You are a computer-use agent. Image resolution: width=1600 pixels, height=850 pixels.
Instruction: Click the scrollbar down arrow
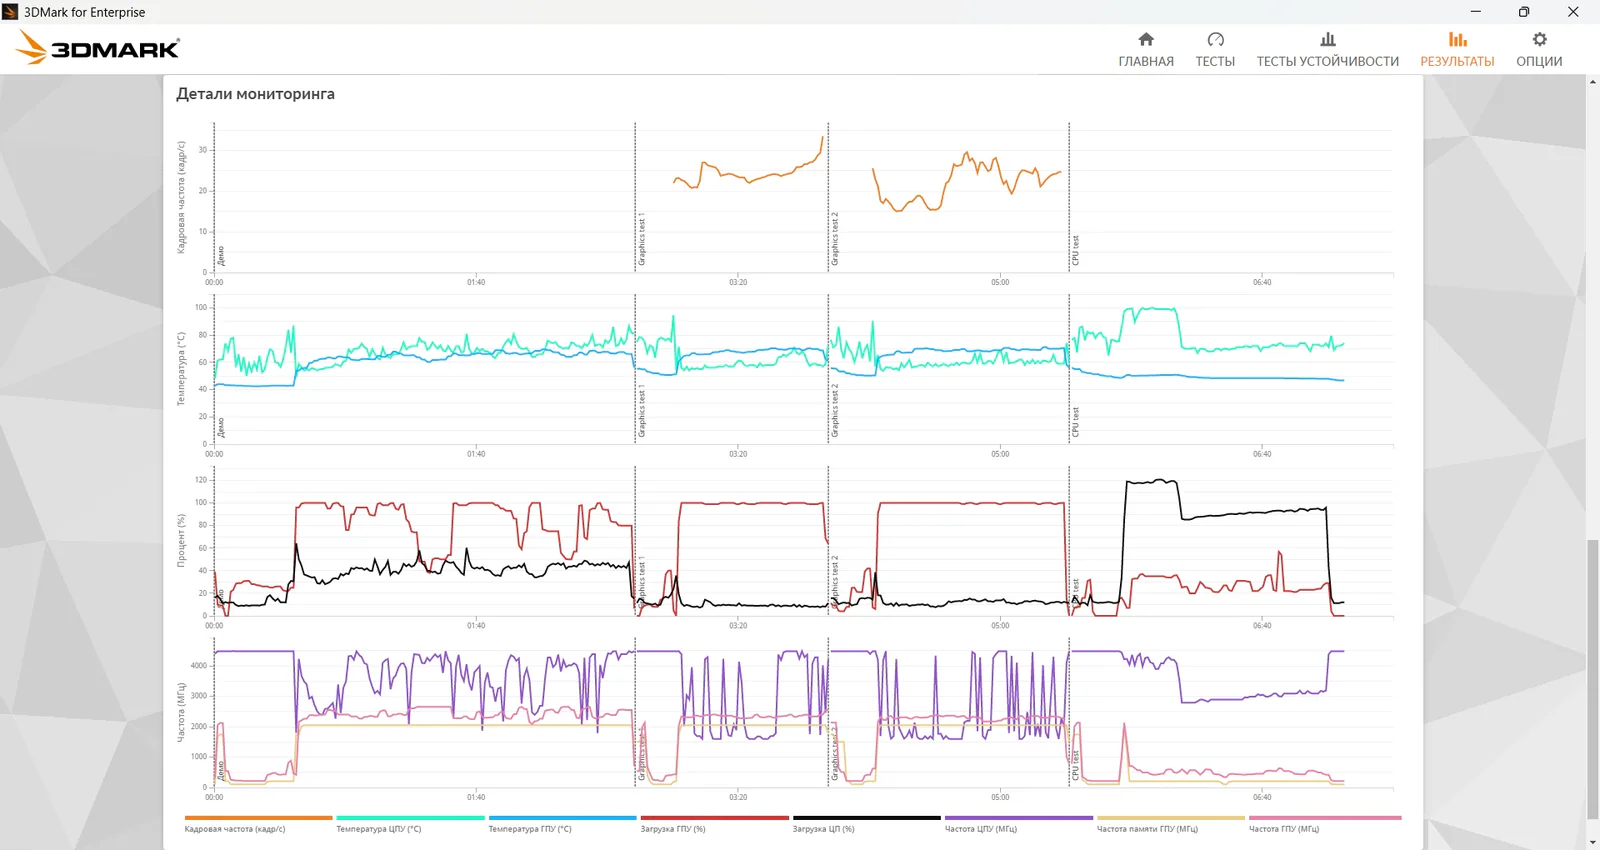(1593, 842)
